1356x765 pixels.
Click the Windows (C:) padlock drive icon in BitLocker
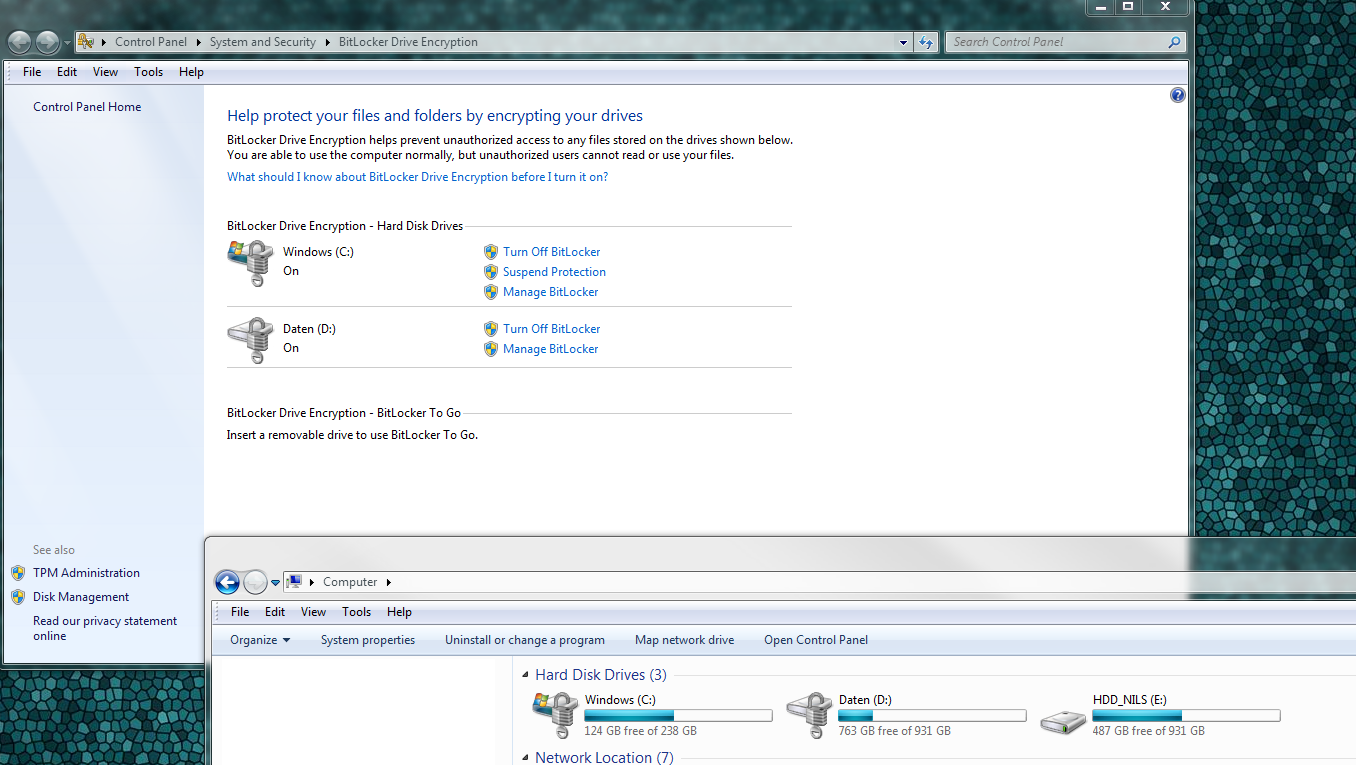point(250,263)
